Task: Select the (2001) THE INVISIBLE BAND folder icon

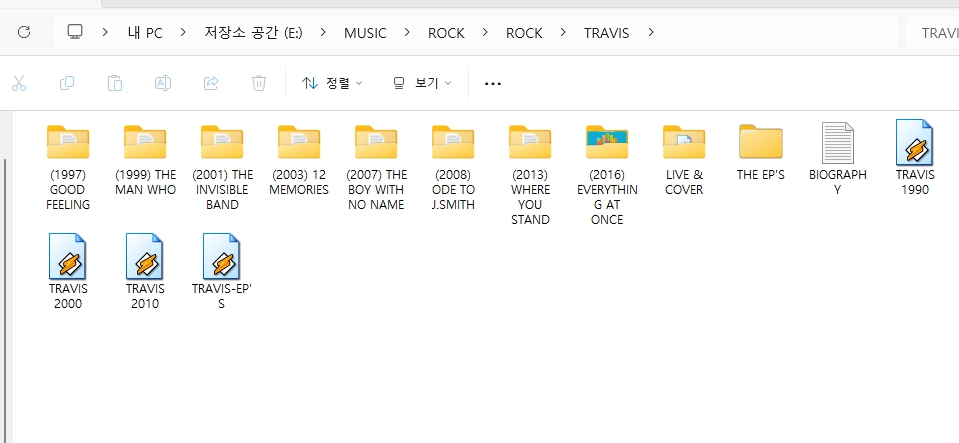Action: [x=222, y=142]
